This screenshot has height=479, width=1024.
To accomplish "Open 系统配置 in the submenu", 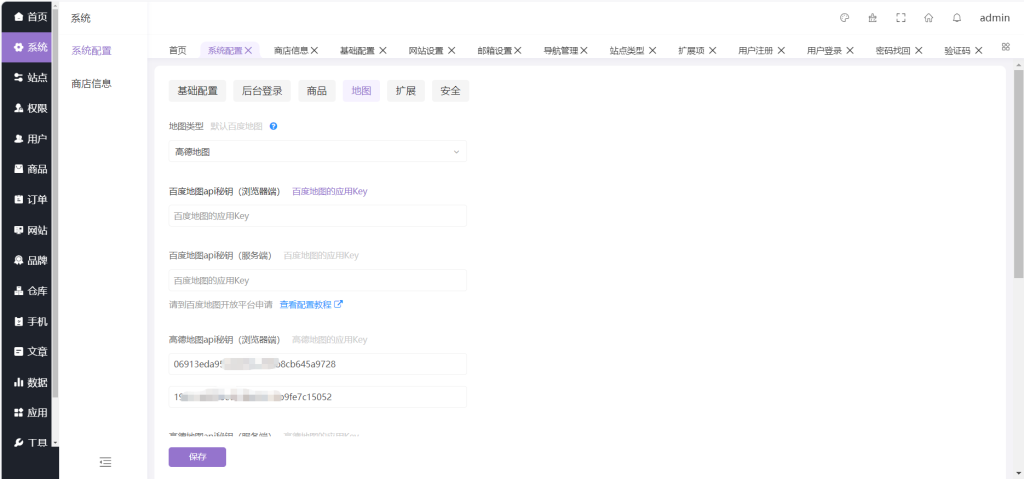I will (x=91, y=50).
